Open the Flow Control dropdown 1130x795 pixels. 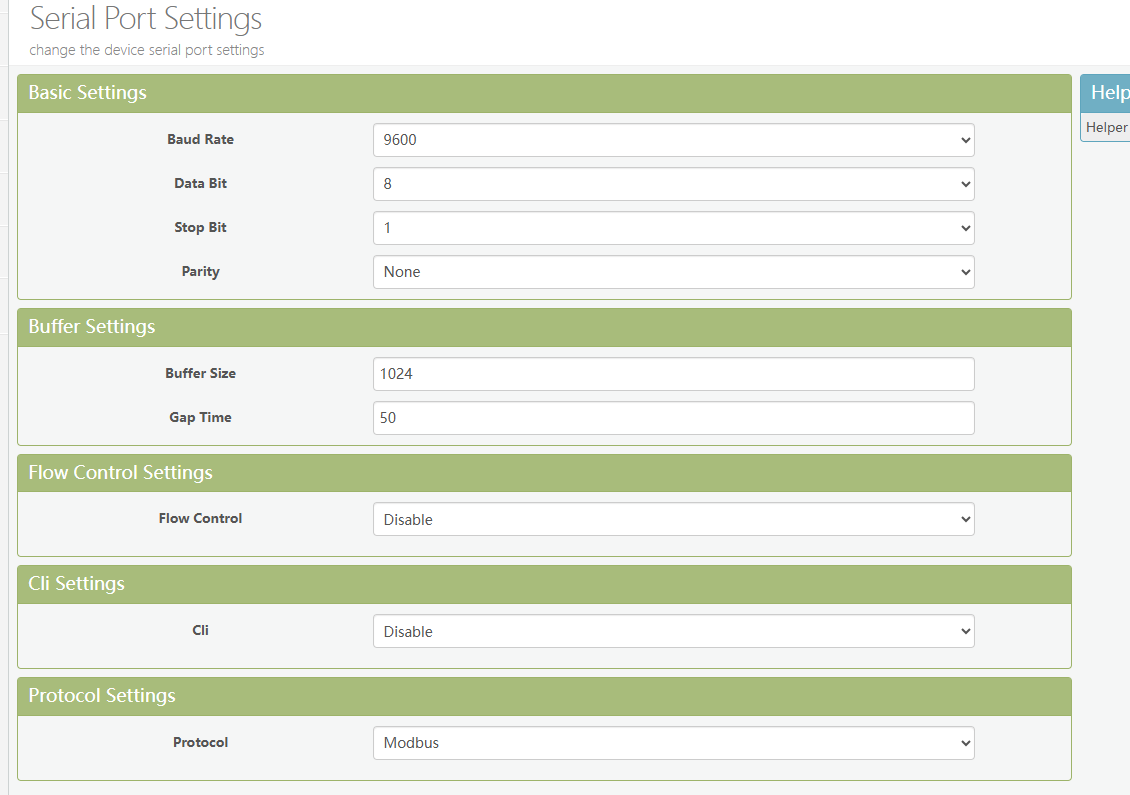(x=673, y=519)
